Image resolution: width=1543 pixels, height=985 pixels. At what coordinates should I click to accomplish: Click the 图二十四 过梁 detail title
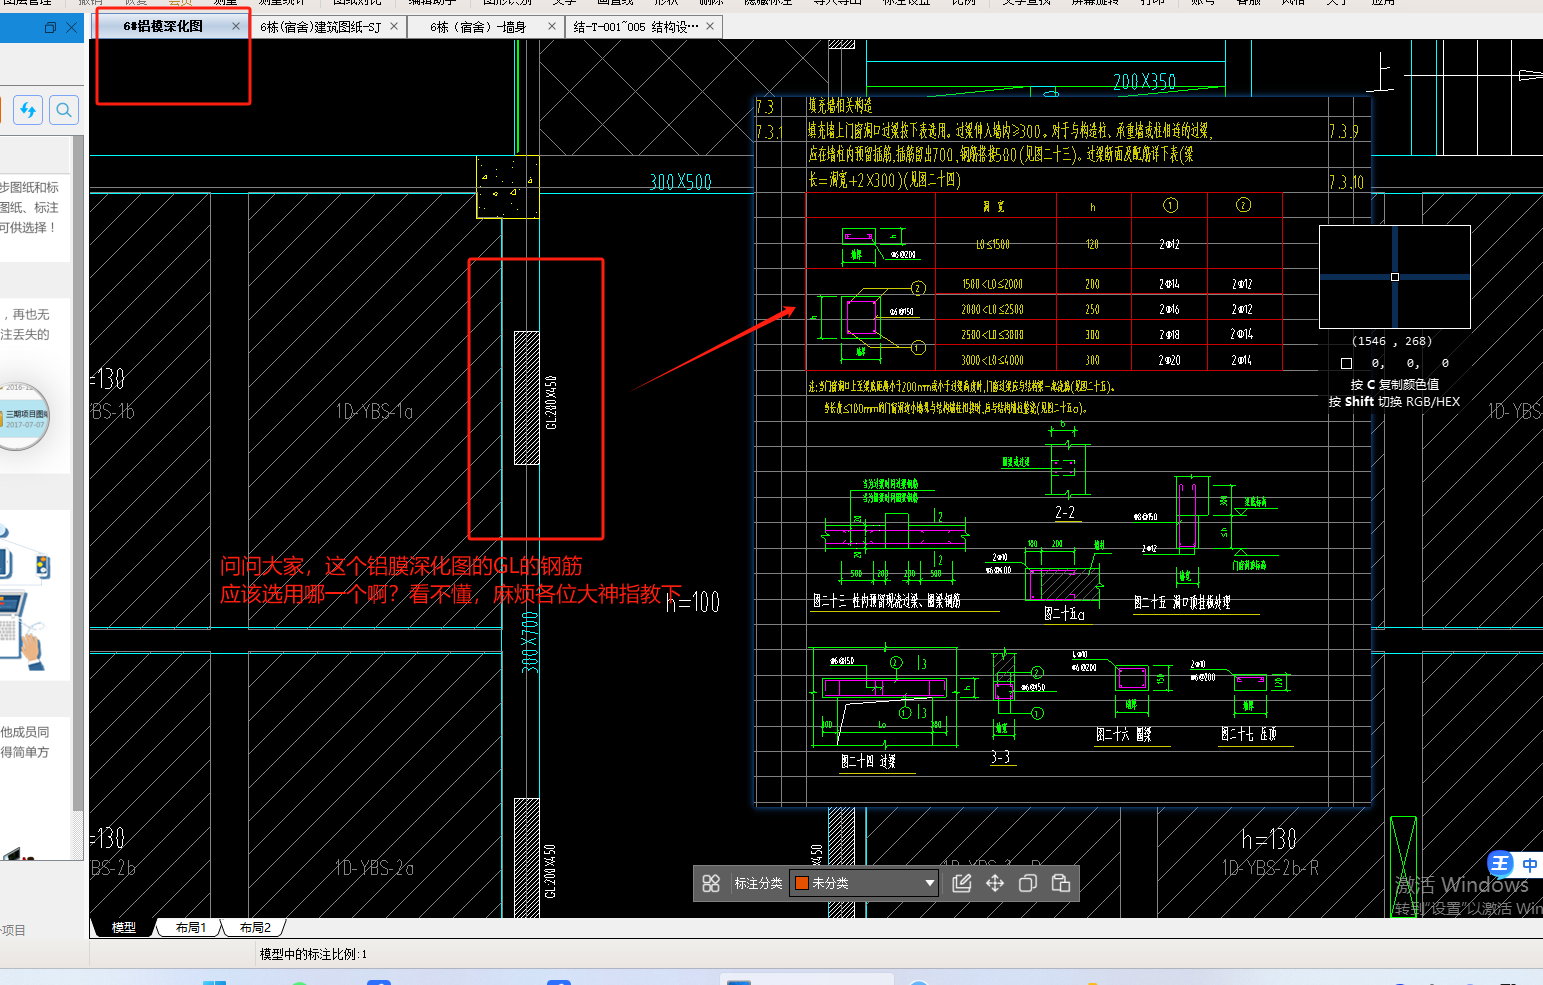(868, 762)
